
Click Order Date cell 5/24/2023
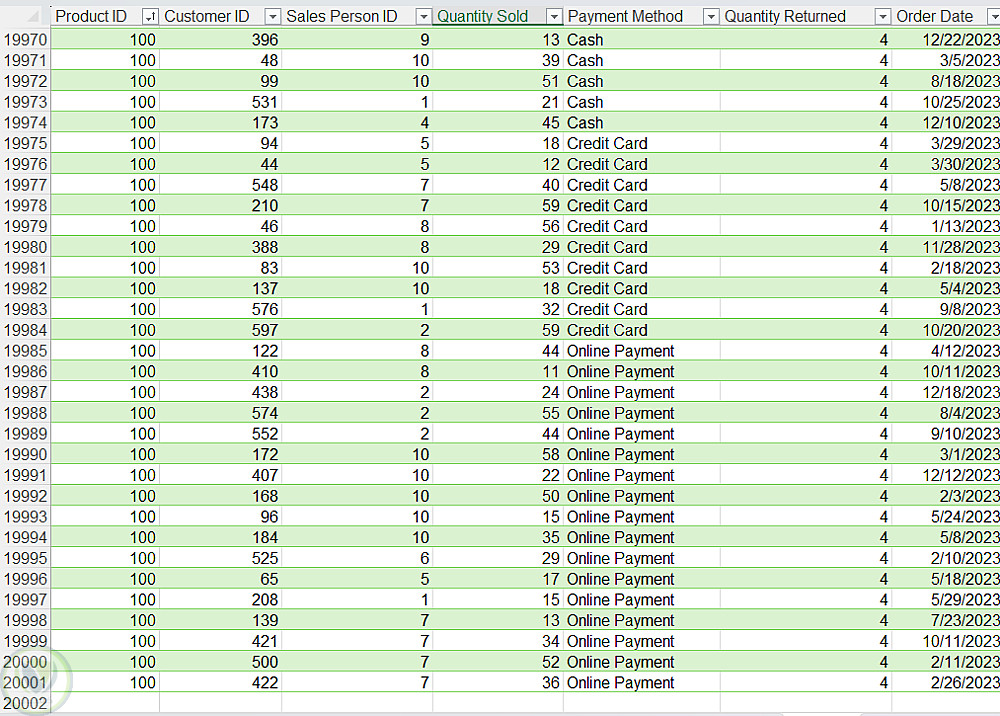pos(946,517)
